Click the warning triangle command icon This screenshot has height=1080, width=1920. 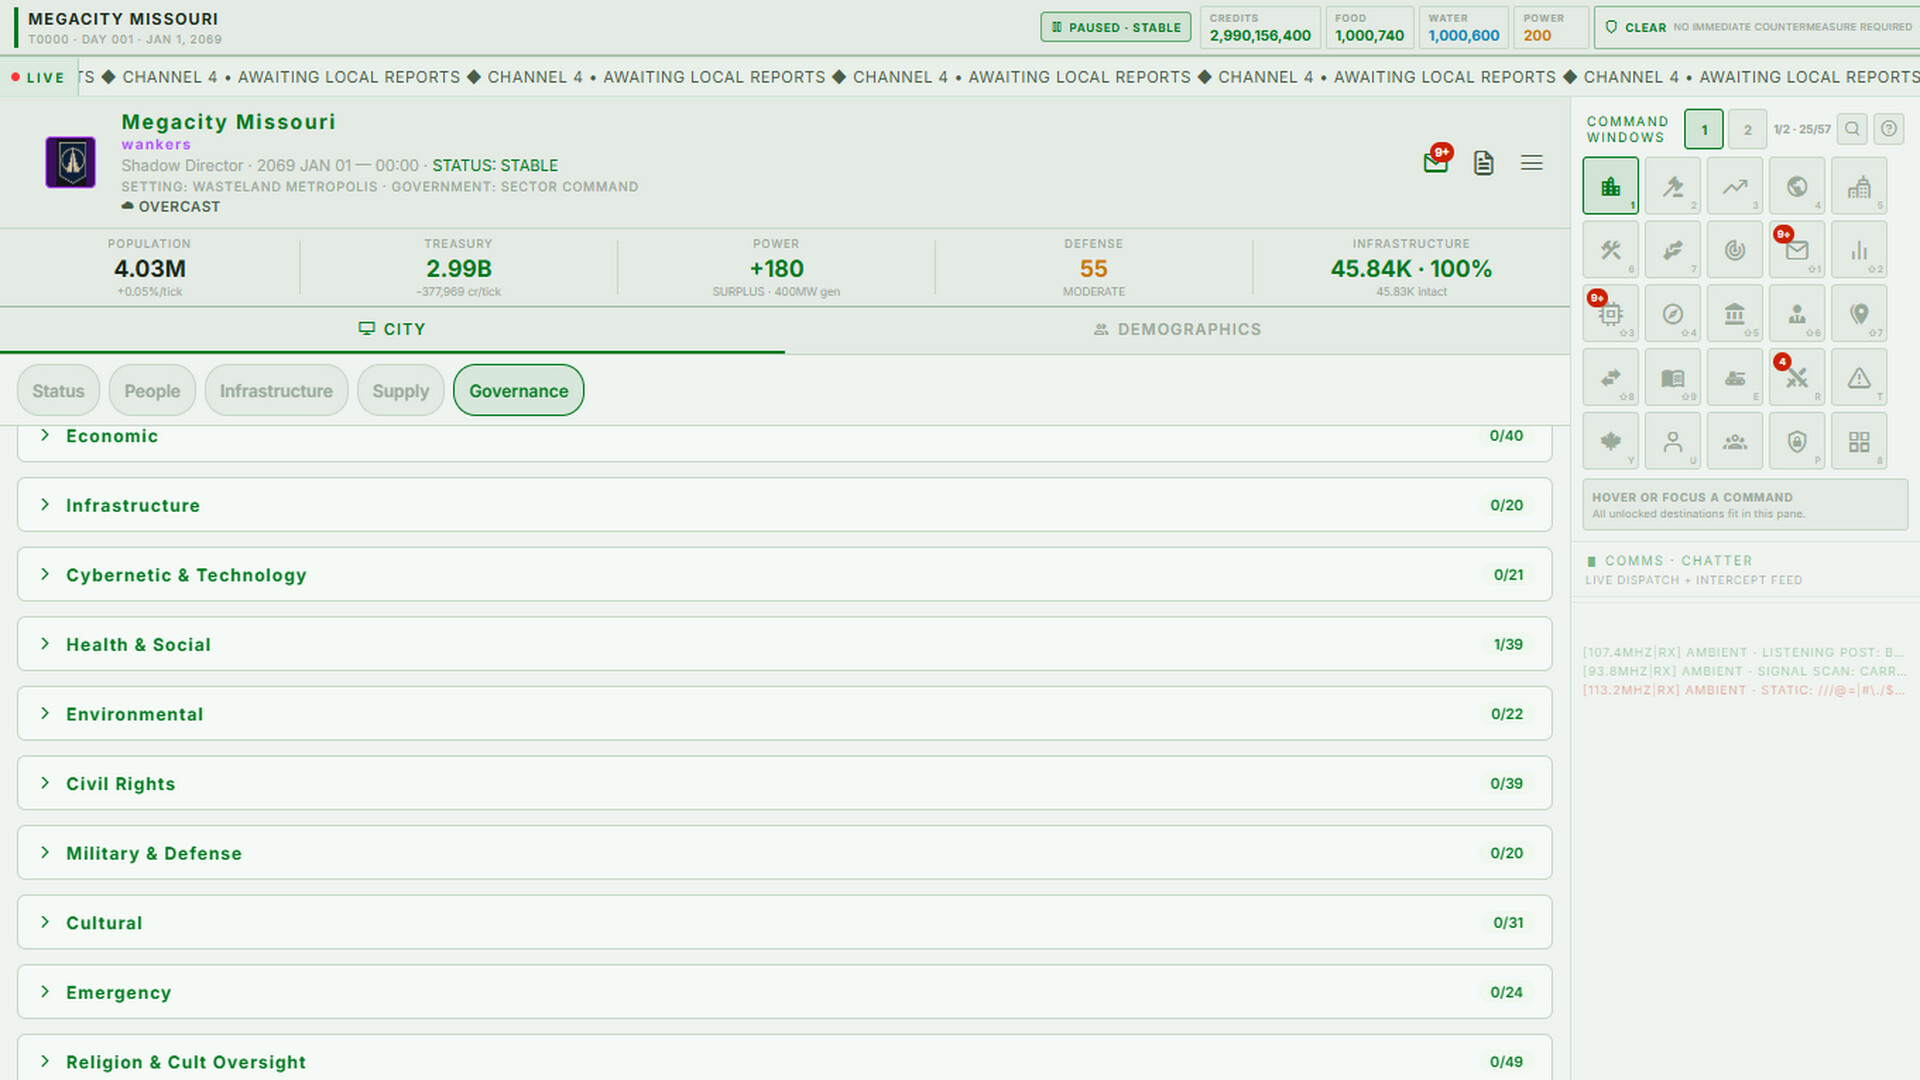pyautogui.click(x=1858, y=378)
